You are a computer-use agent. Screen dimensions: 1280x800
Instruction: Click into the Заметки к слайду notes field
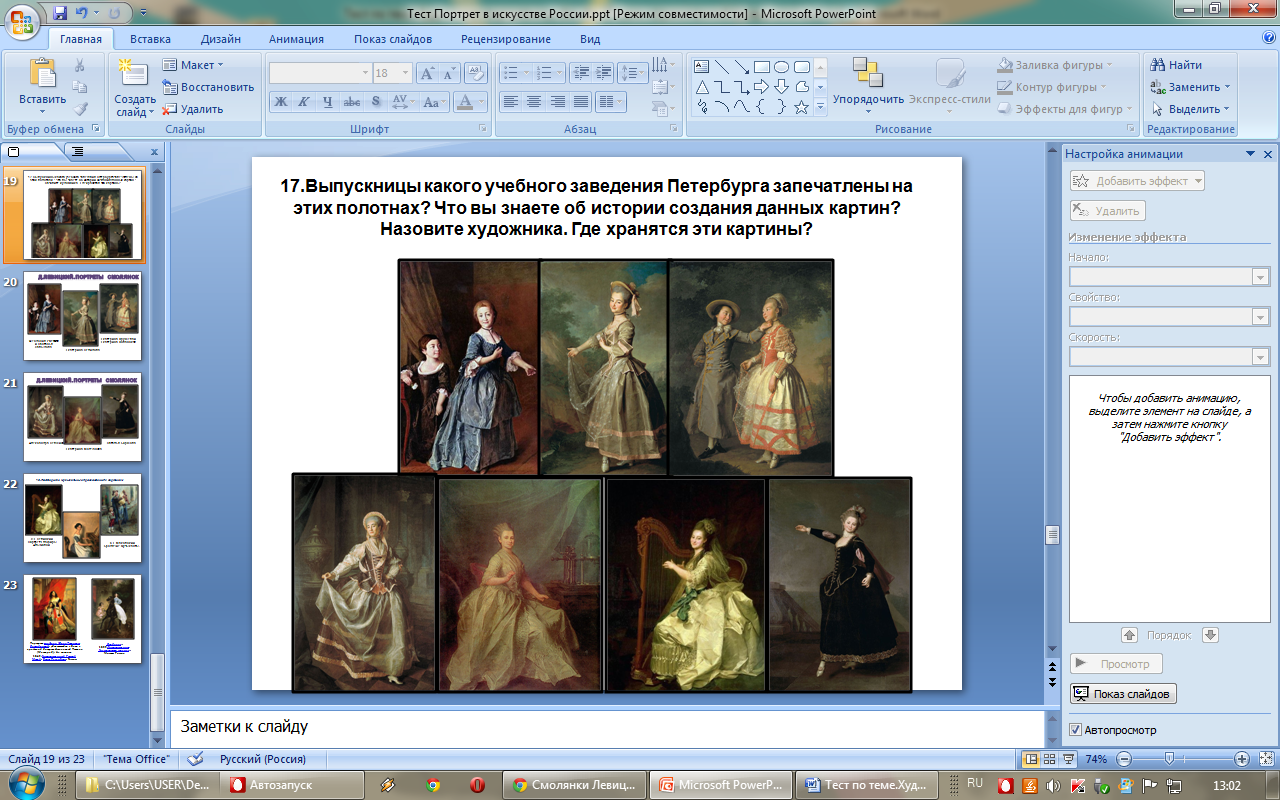pyautogui.click(x=607, y=727)
